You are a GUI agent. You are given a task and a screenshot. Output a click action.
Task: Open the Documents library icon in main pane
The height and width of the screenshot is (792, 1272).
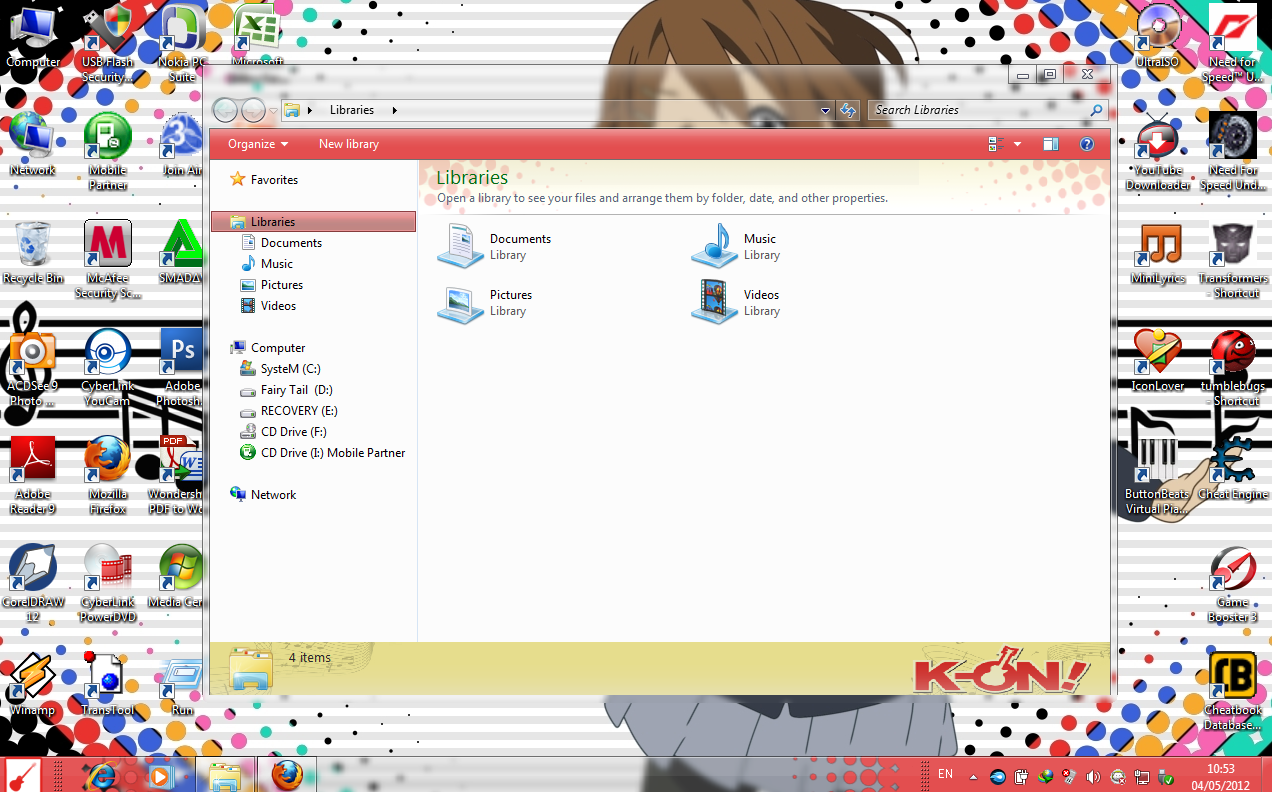(x=461, y=245)
